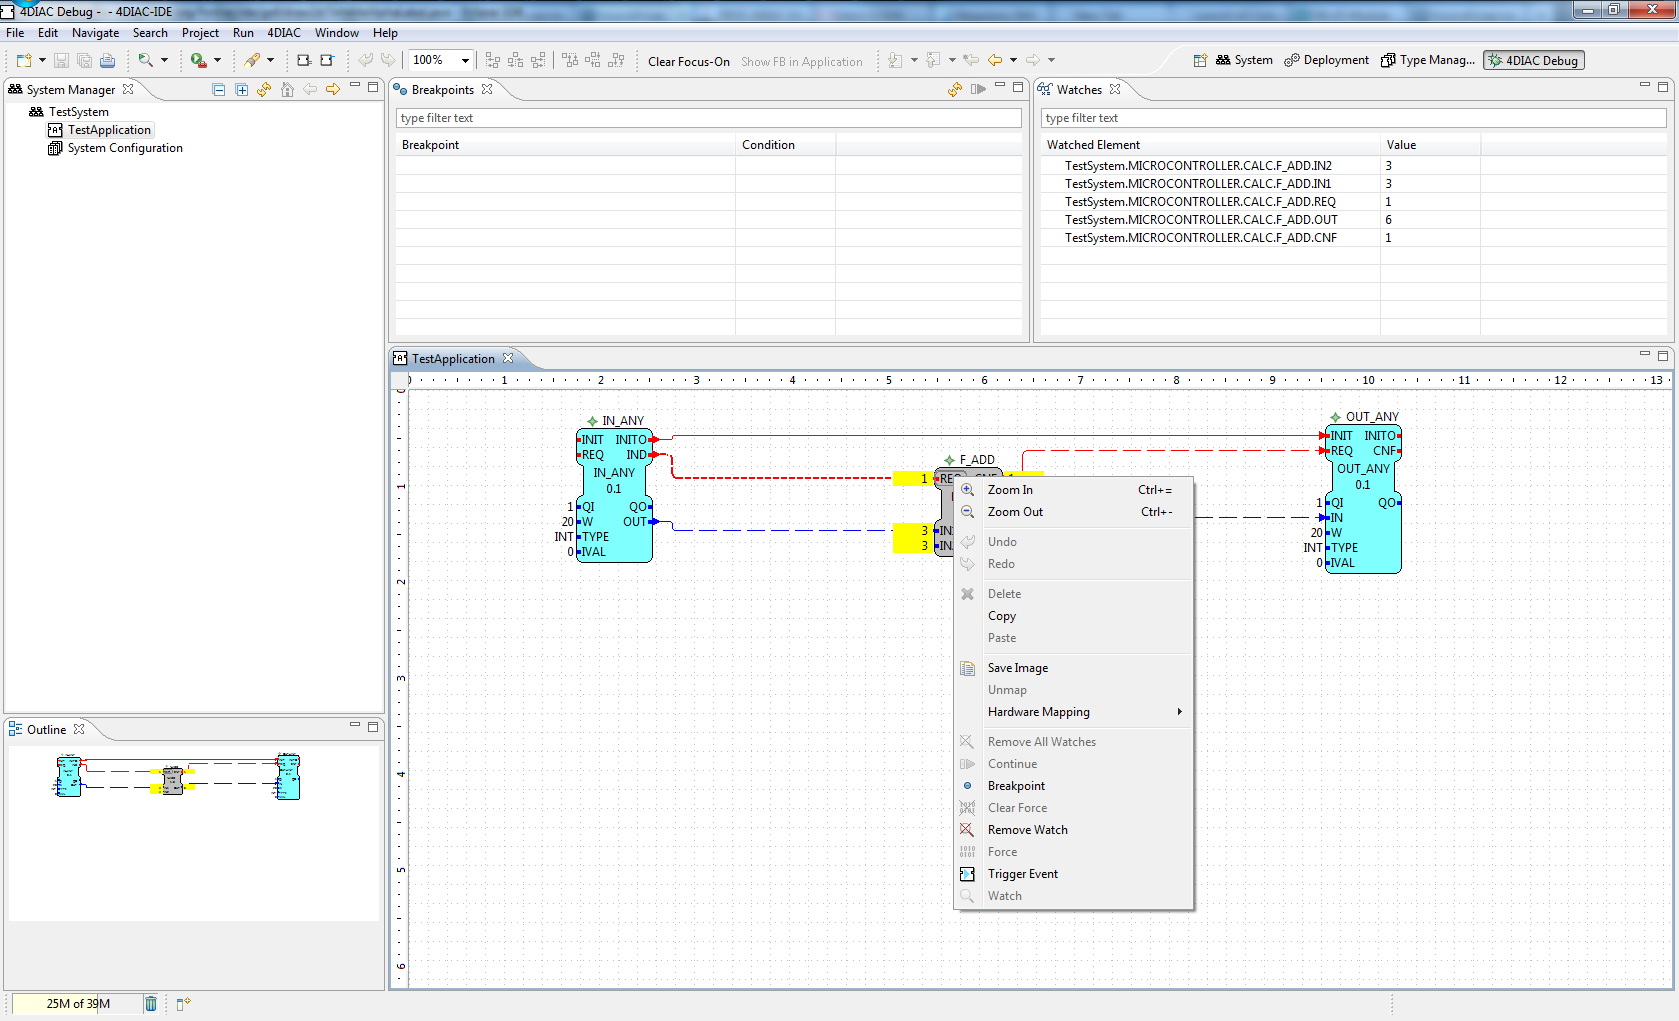Screen dimensions: 1679x1021
Task: Click the Clear Focus-On button
Action: 688,62
